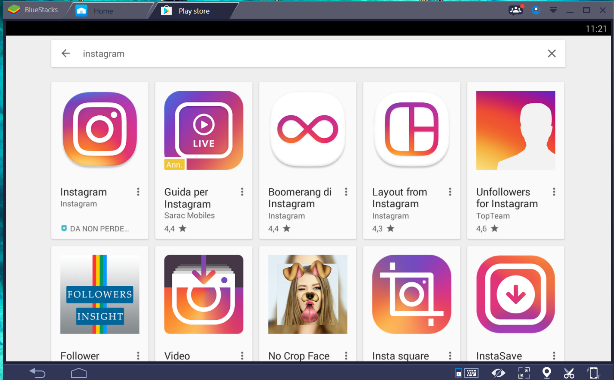The height and width of the screenshot is (380, 614).
Task: Open the InstaSave download icon
Action: (x=515, y=294)
